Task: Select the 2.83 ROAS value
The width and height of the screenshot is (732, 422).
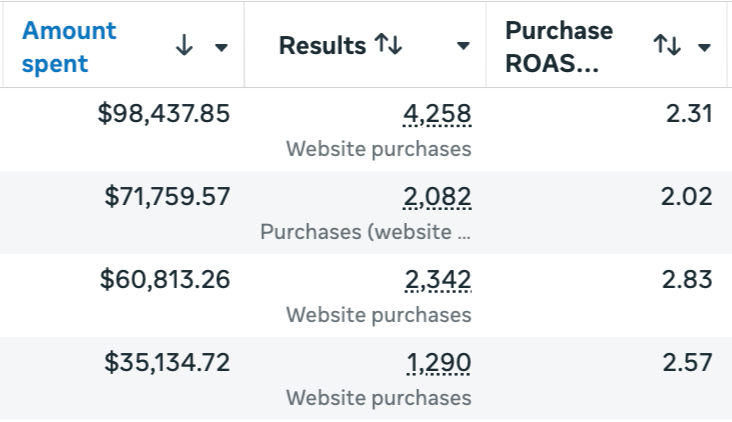Action: [x=687, y=279]
